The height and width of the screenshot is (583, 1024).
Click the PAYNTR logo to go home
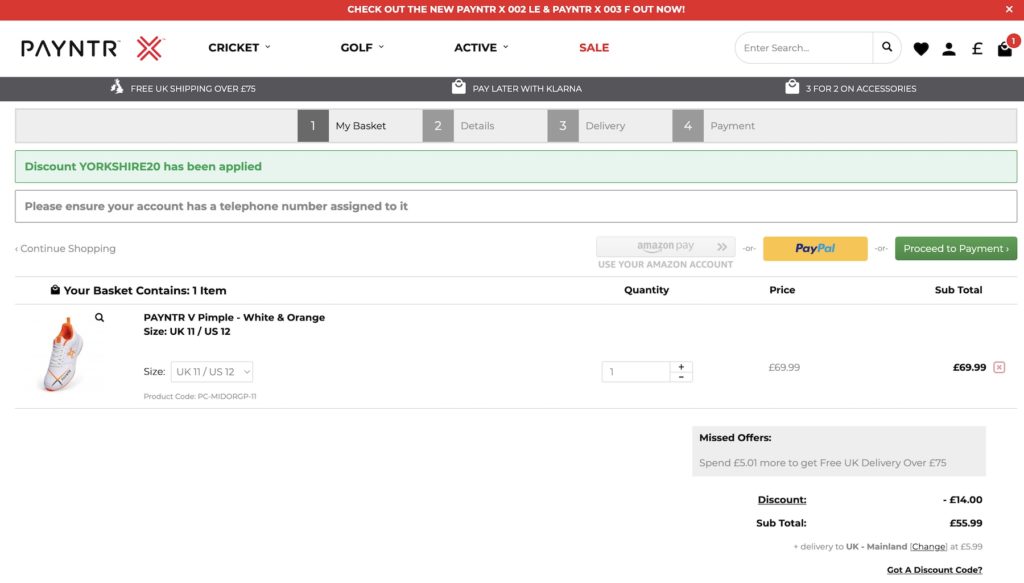[93, 48]
